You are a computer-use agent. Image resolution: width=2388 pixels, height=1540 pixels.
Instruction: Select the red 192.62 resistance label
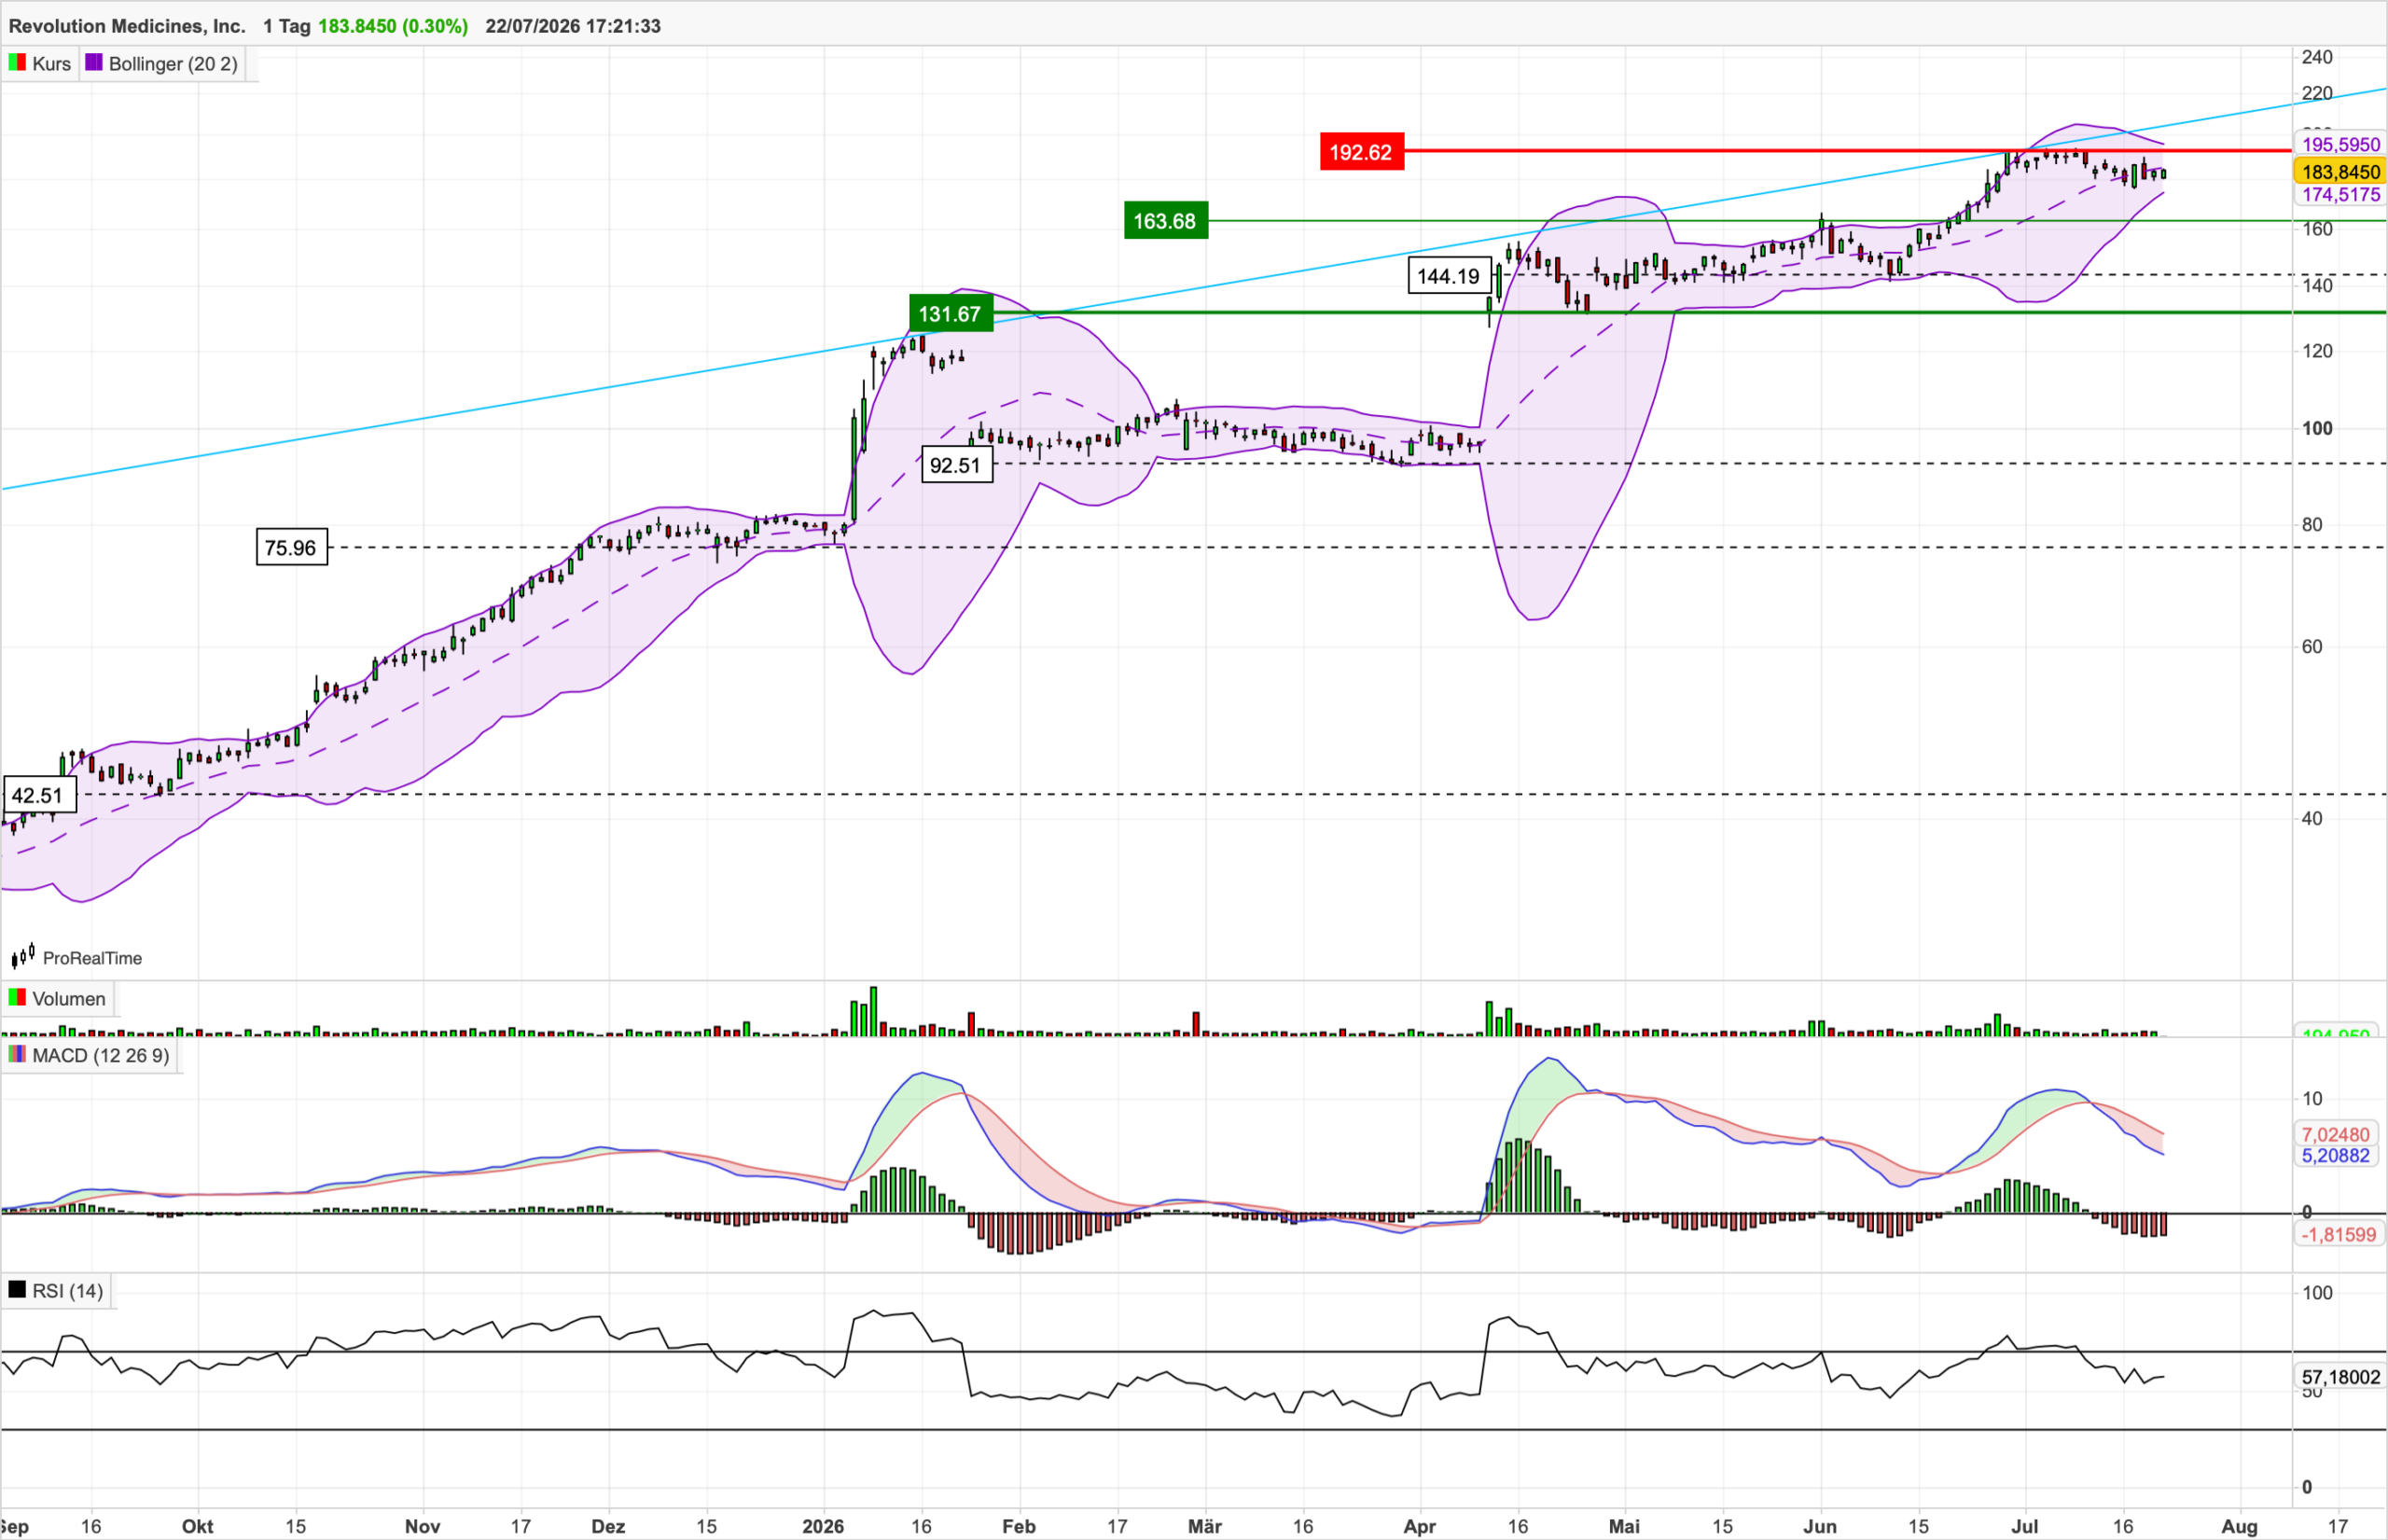tap(1361, 152)
